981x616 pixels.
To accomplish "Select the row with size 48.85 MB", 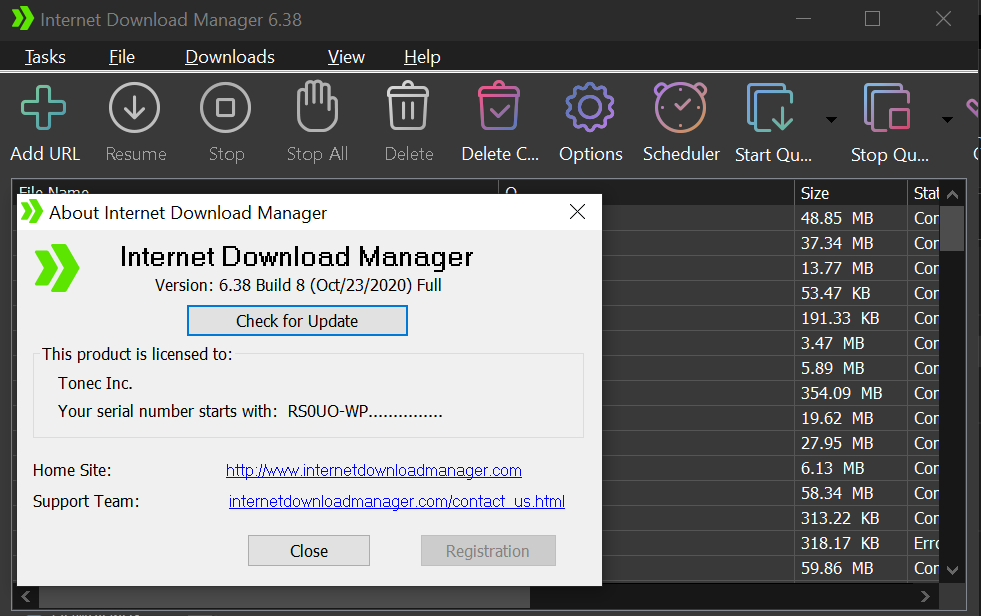I will (x=770, y=218).
